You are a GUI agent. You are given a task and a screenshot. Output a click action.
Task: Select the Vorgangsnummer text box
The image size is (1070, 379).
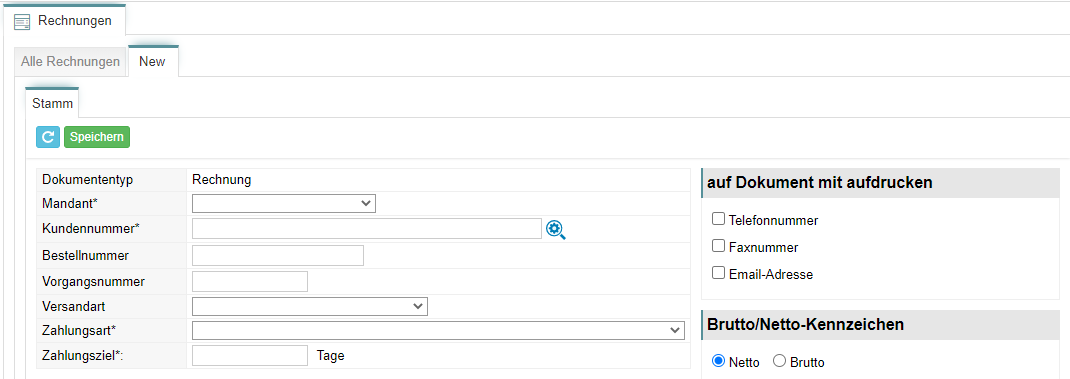click(x=250, y=281)
